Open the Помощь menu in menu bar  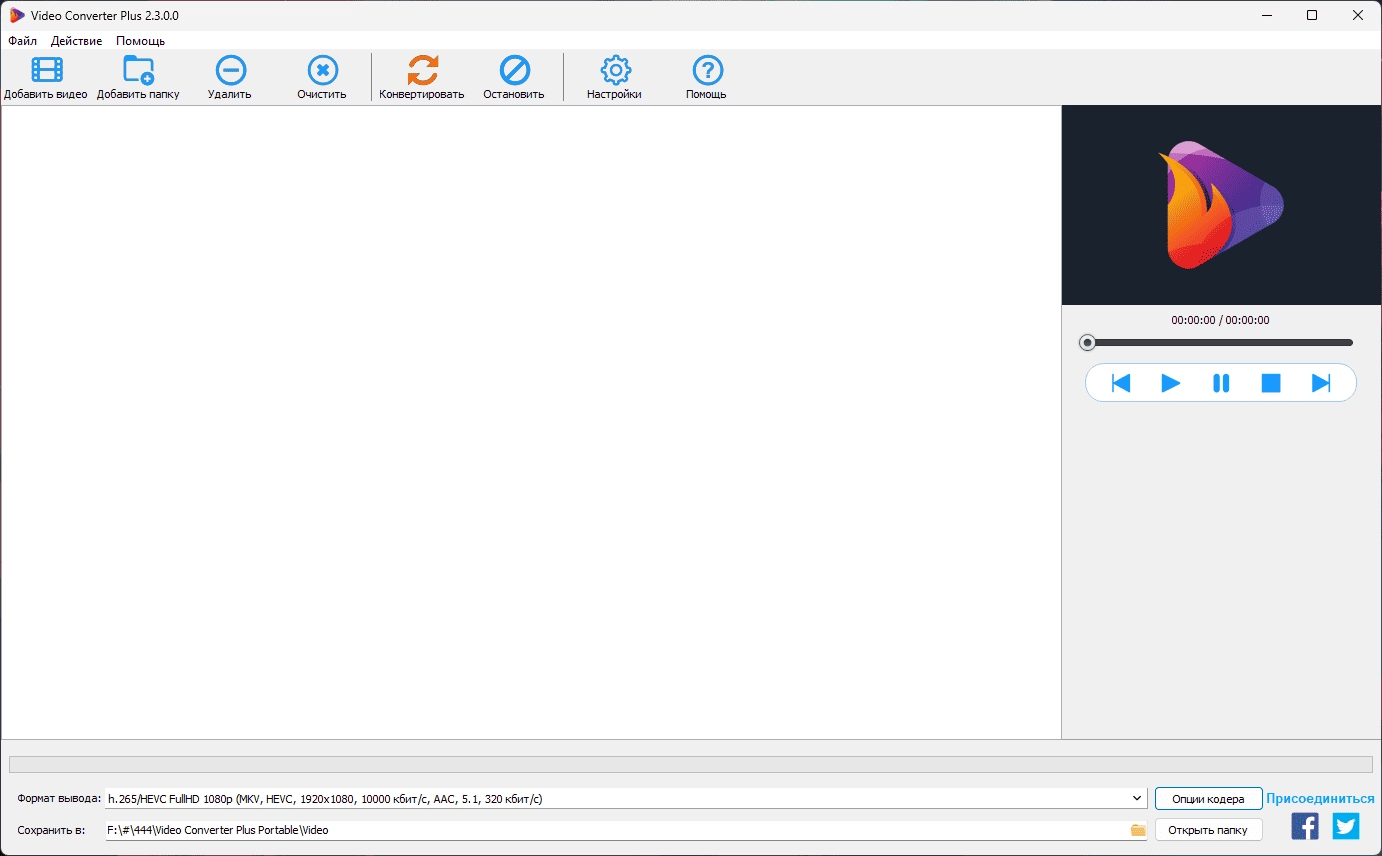click(140, 41)
